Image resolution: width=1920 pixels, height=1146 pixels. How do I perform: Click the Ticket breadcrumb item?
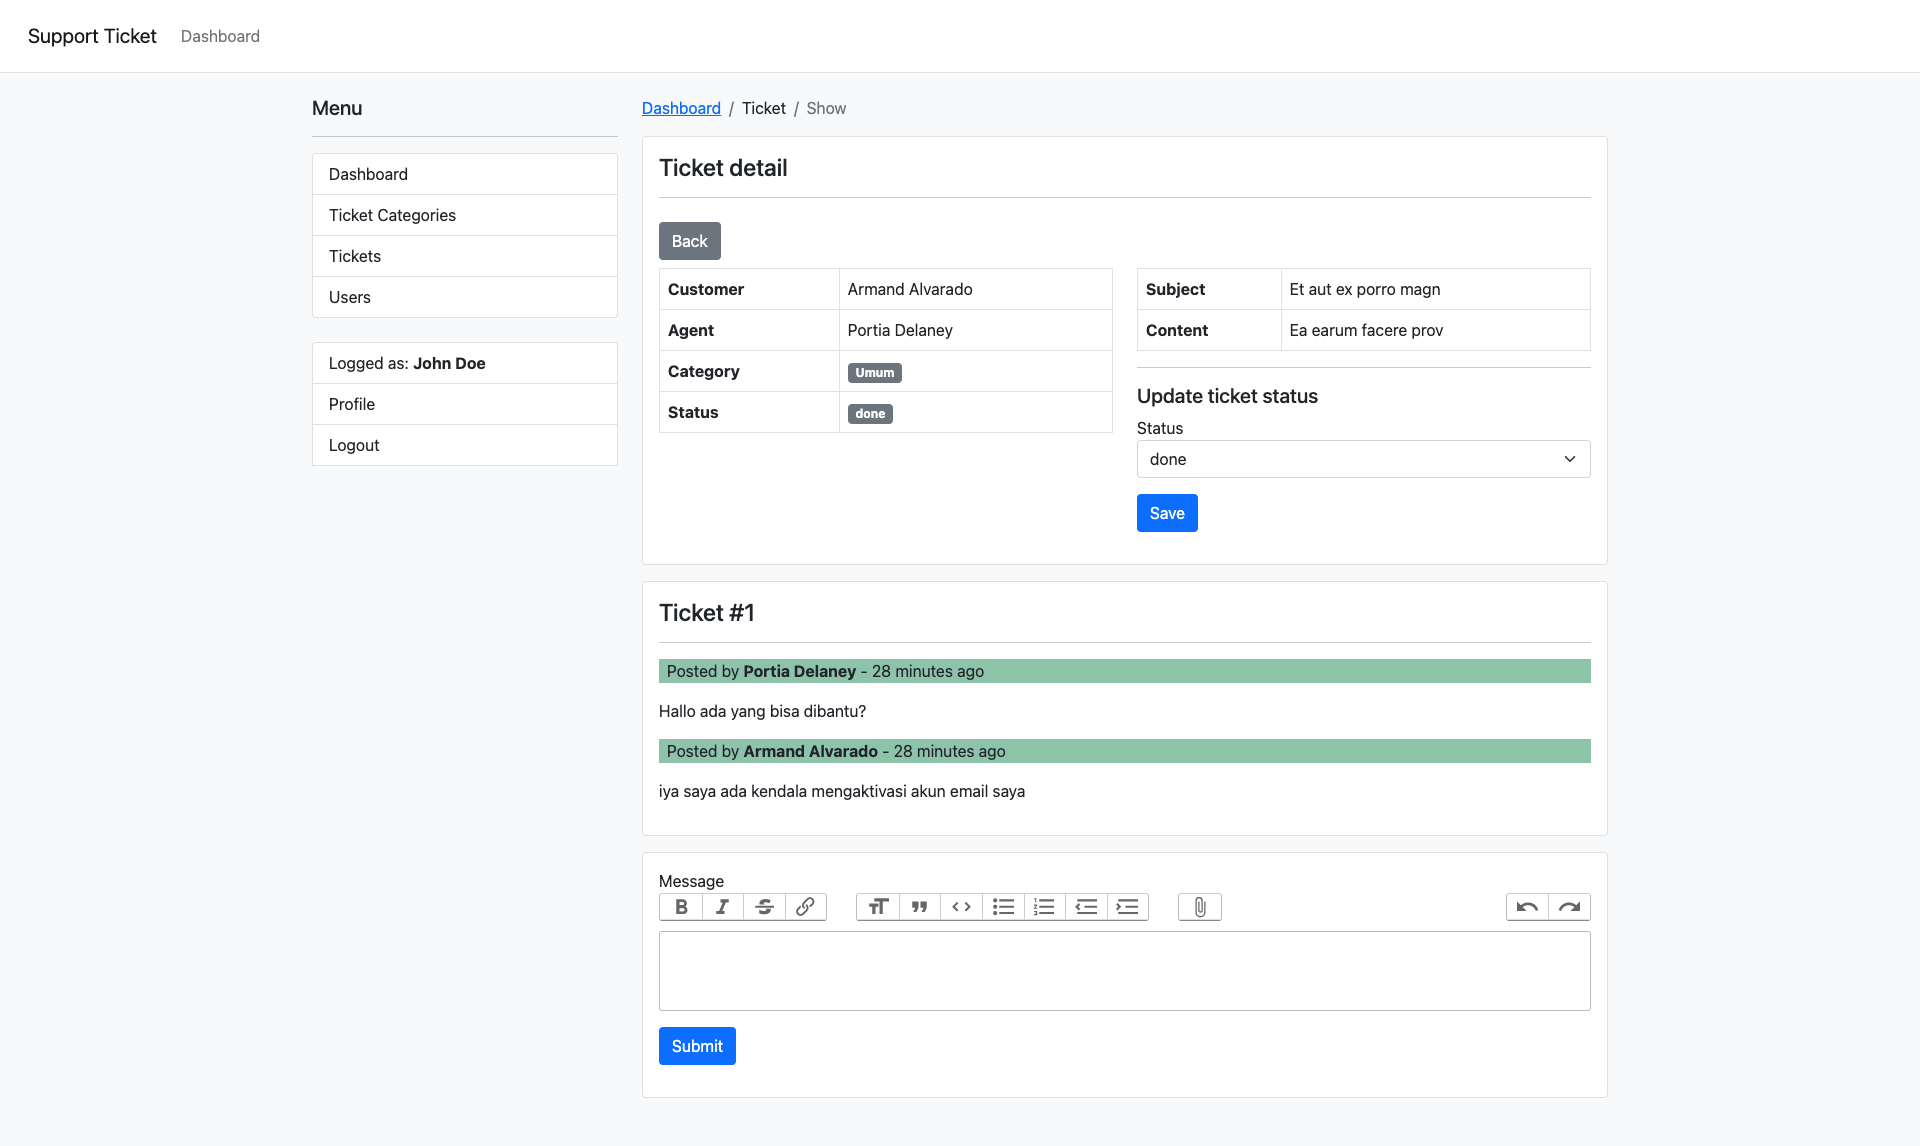click(763, 108)
